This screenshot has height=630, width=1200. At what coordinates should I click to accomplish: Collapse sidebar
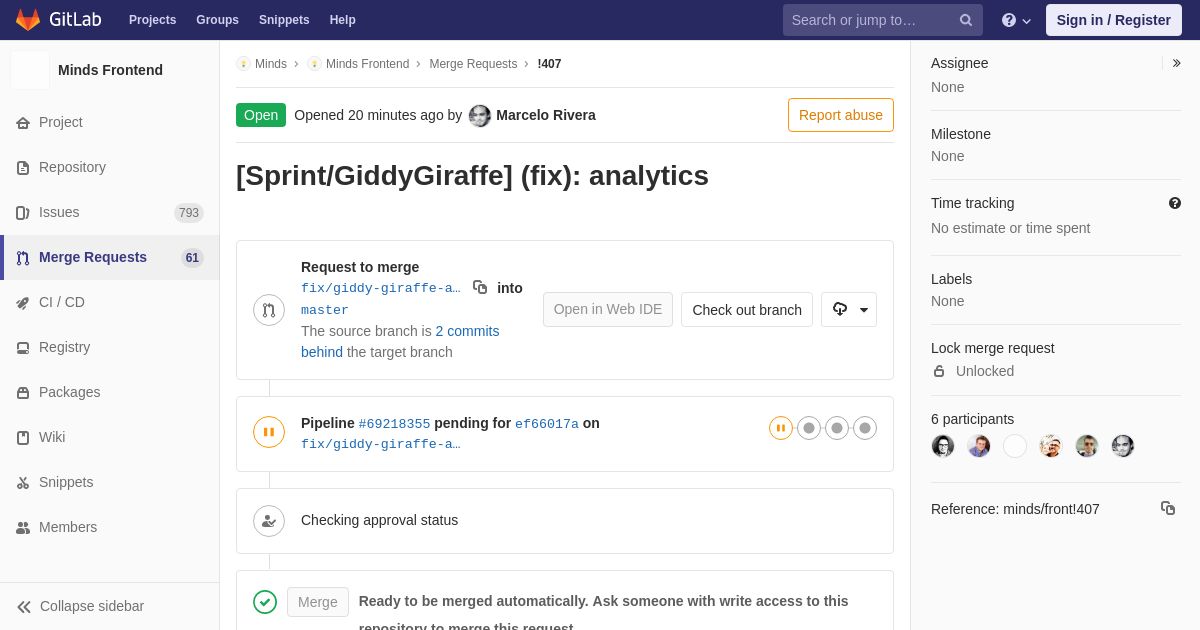pyautogui.click(x=110, y=606)
